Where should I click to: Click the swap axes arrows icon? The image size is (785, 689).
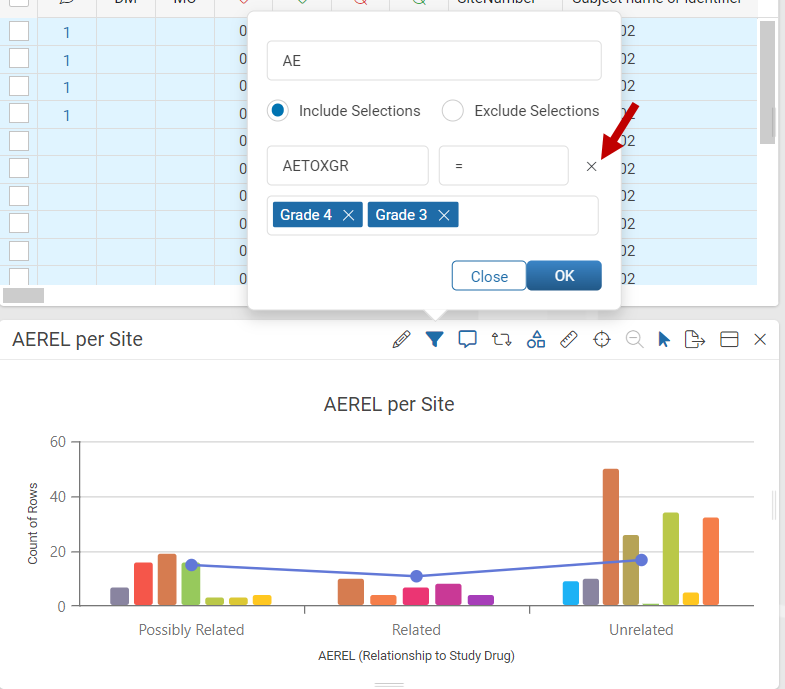point(501,339)
